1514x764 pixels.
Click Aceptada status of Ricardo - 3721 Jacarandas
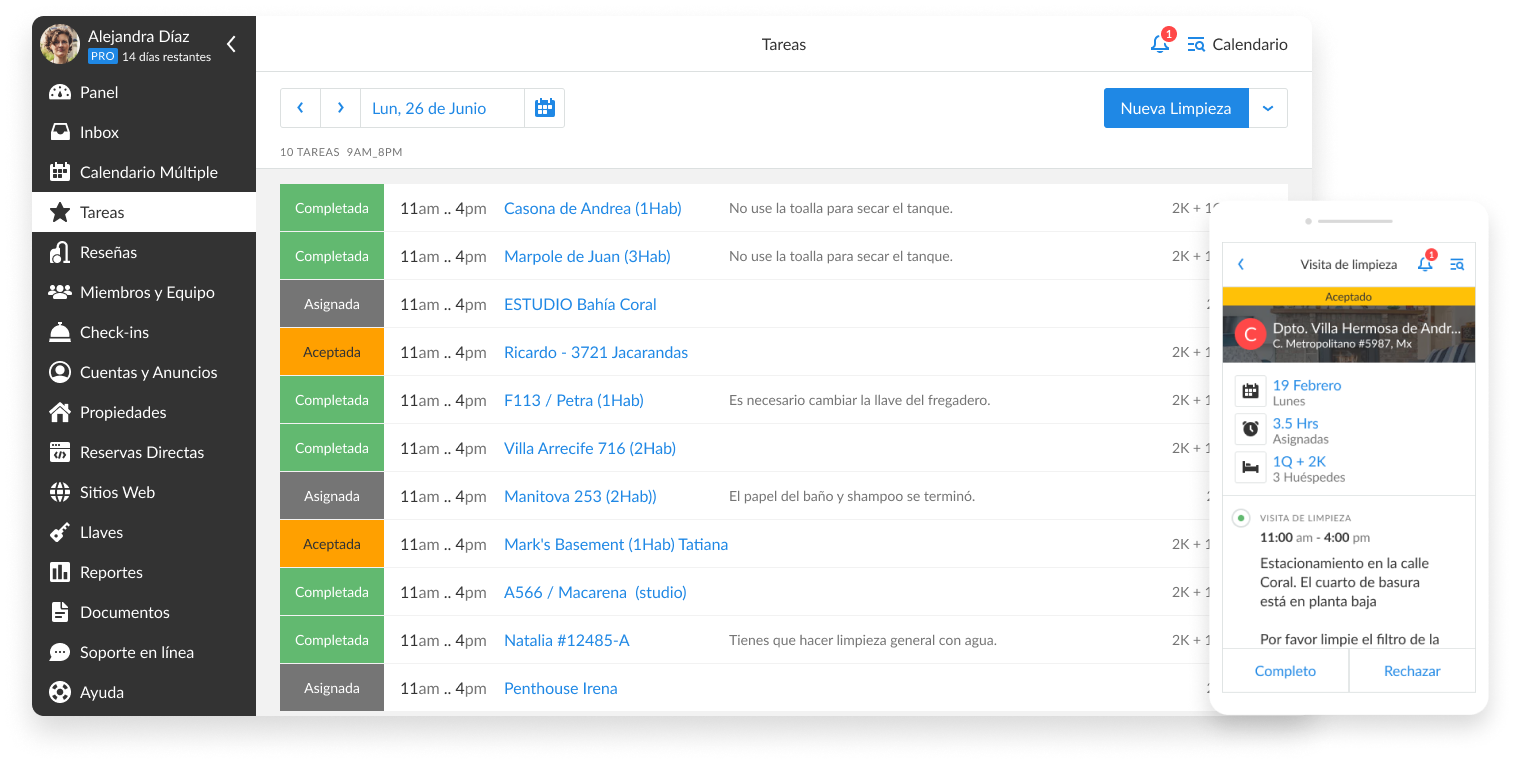[x=332, y=352]
